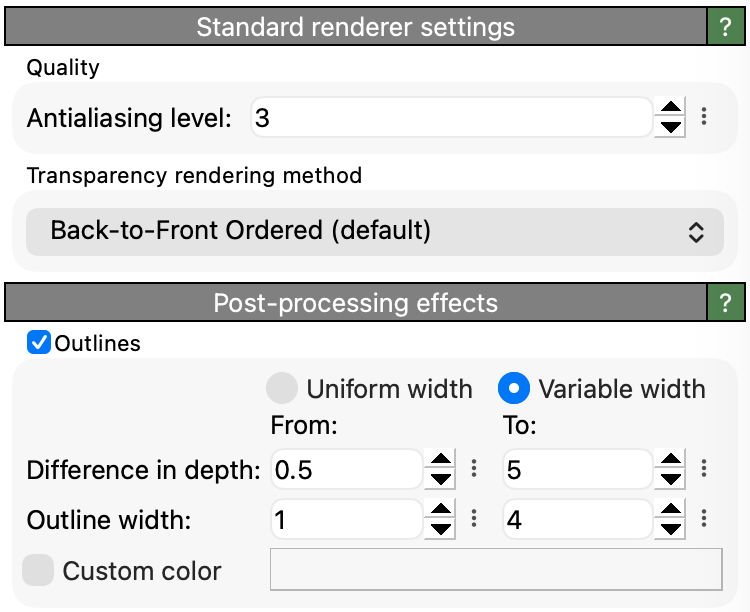Click the Antialiasing level input field
The height and width of the screenshot is (612, 750).
[452, 117]
